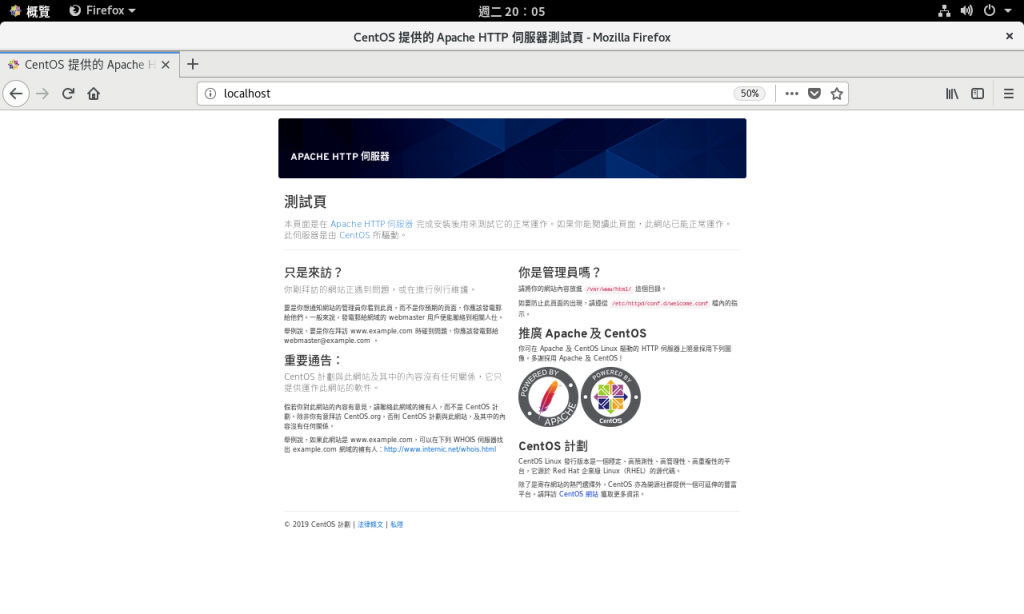Open the Firefox home page icon
Screen dimensions: 1024x614
pos(93,93)
